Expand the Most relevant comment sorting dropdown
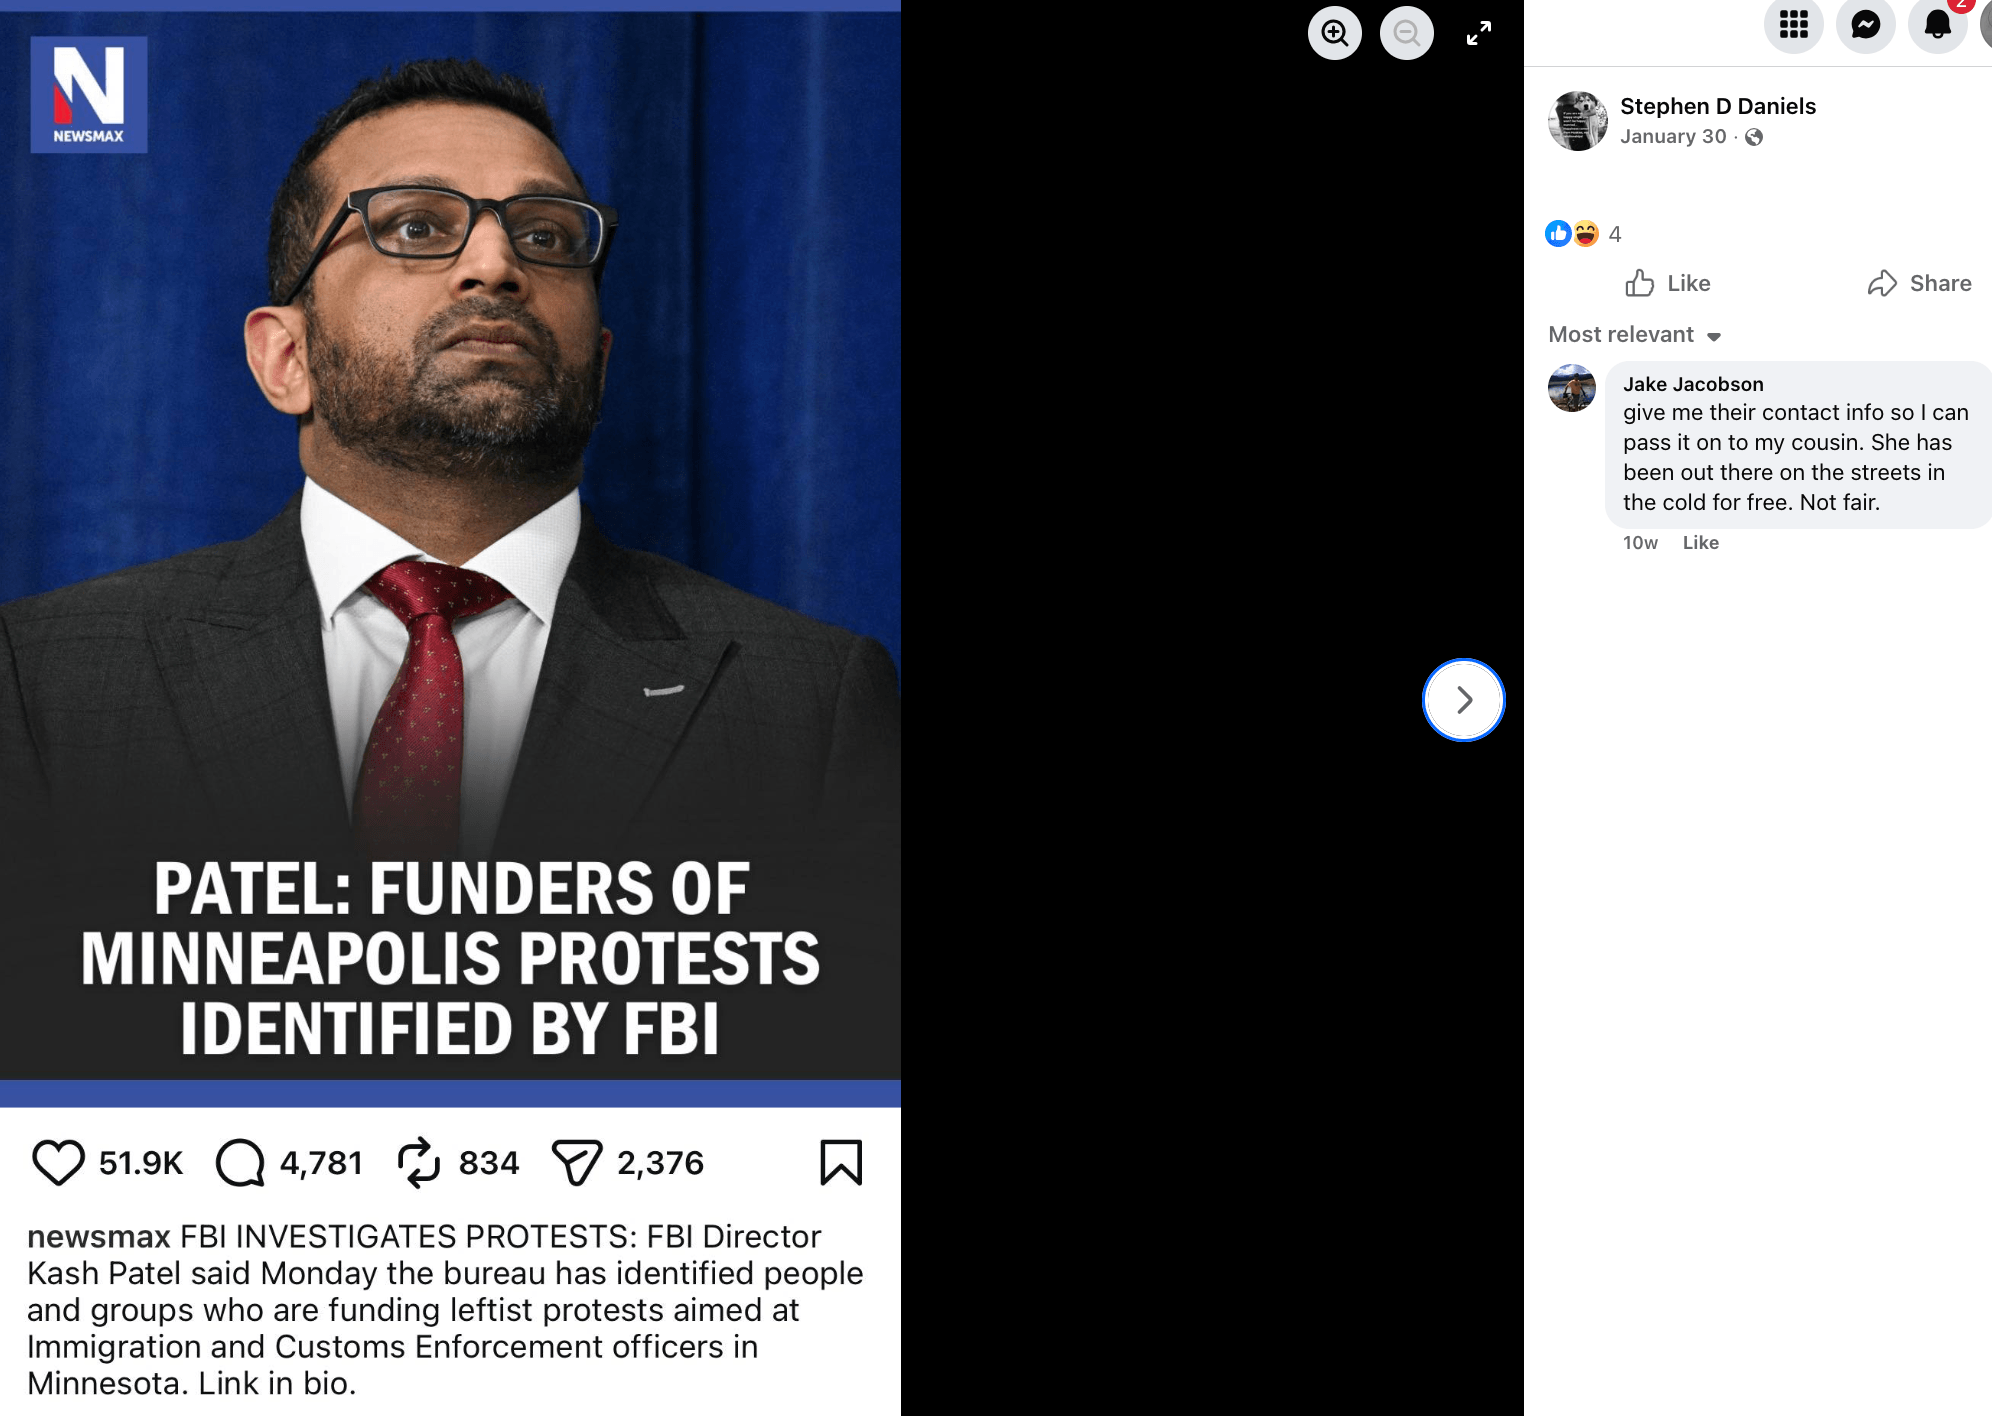 (1634, 335)
